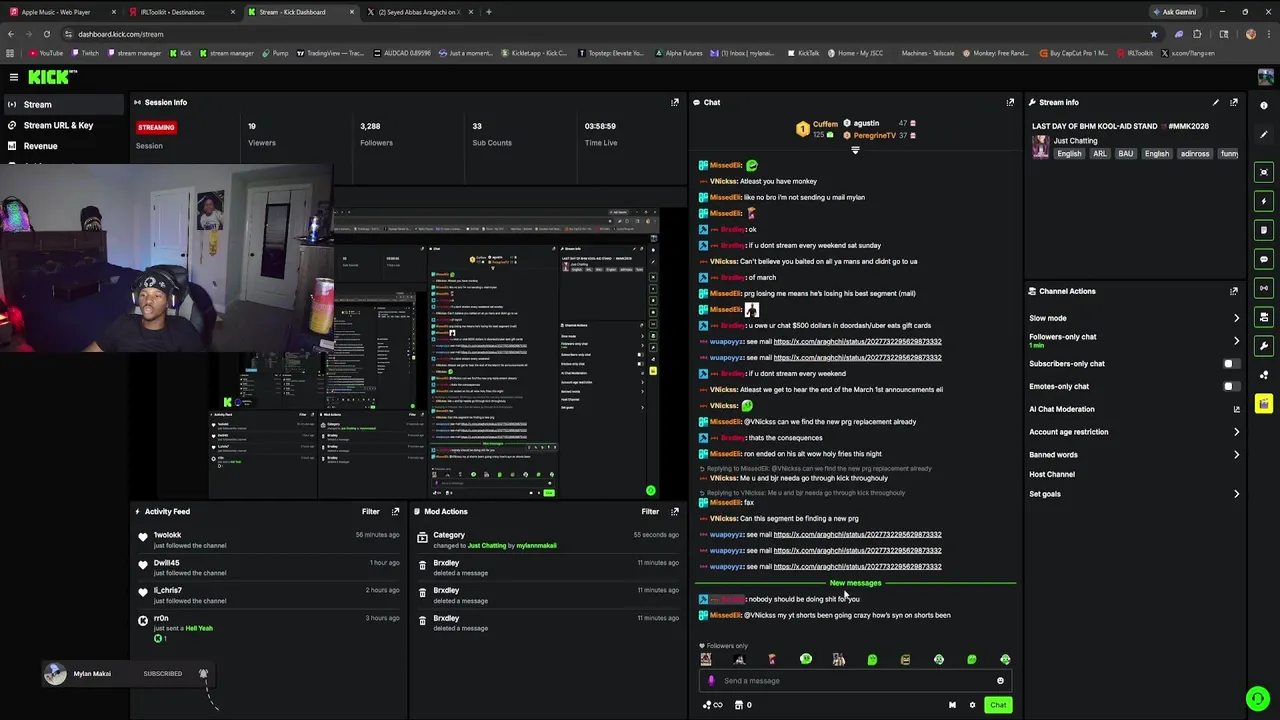Bookmark this page with the star icon
Viewport: 1280px width, 720px height.
click(1154, 34)
